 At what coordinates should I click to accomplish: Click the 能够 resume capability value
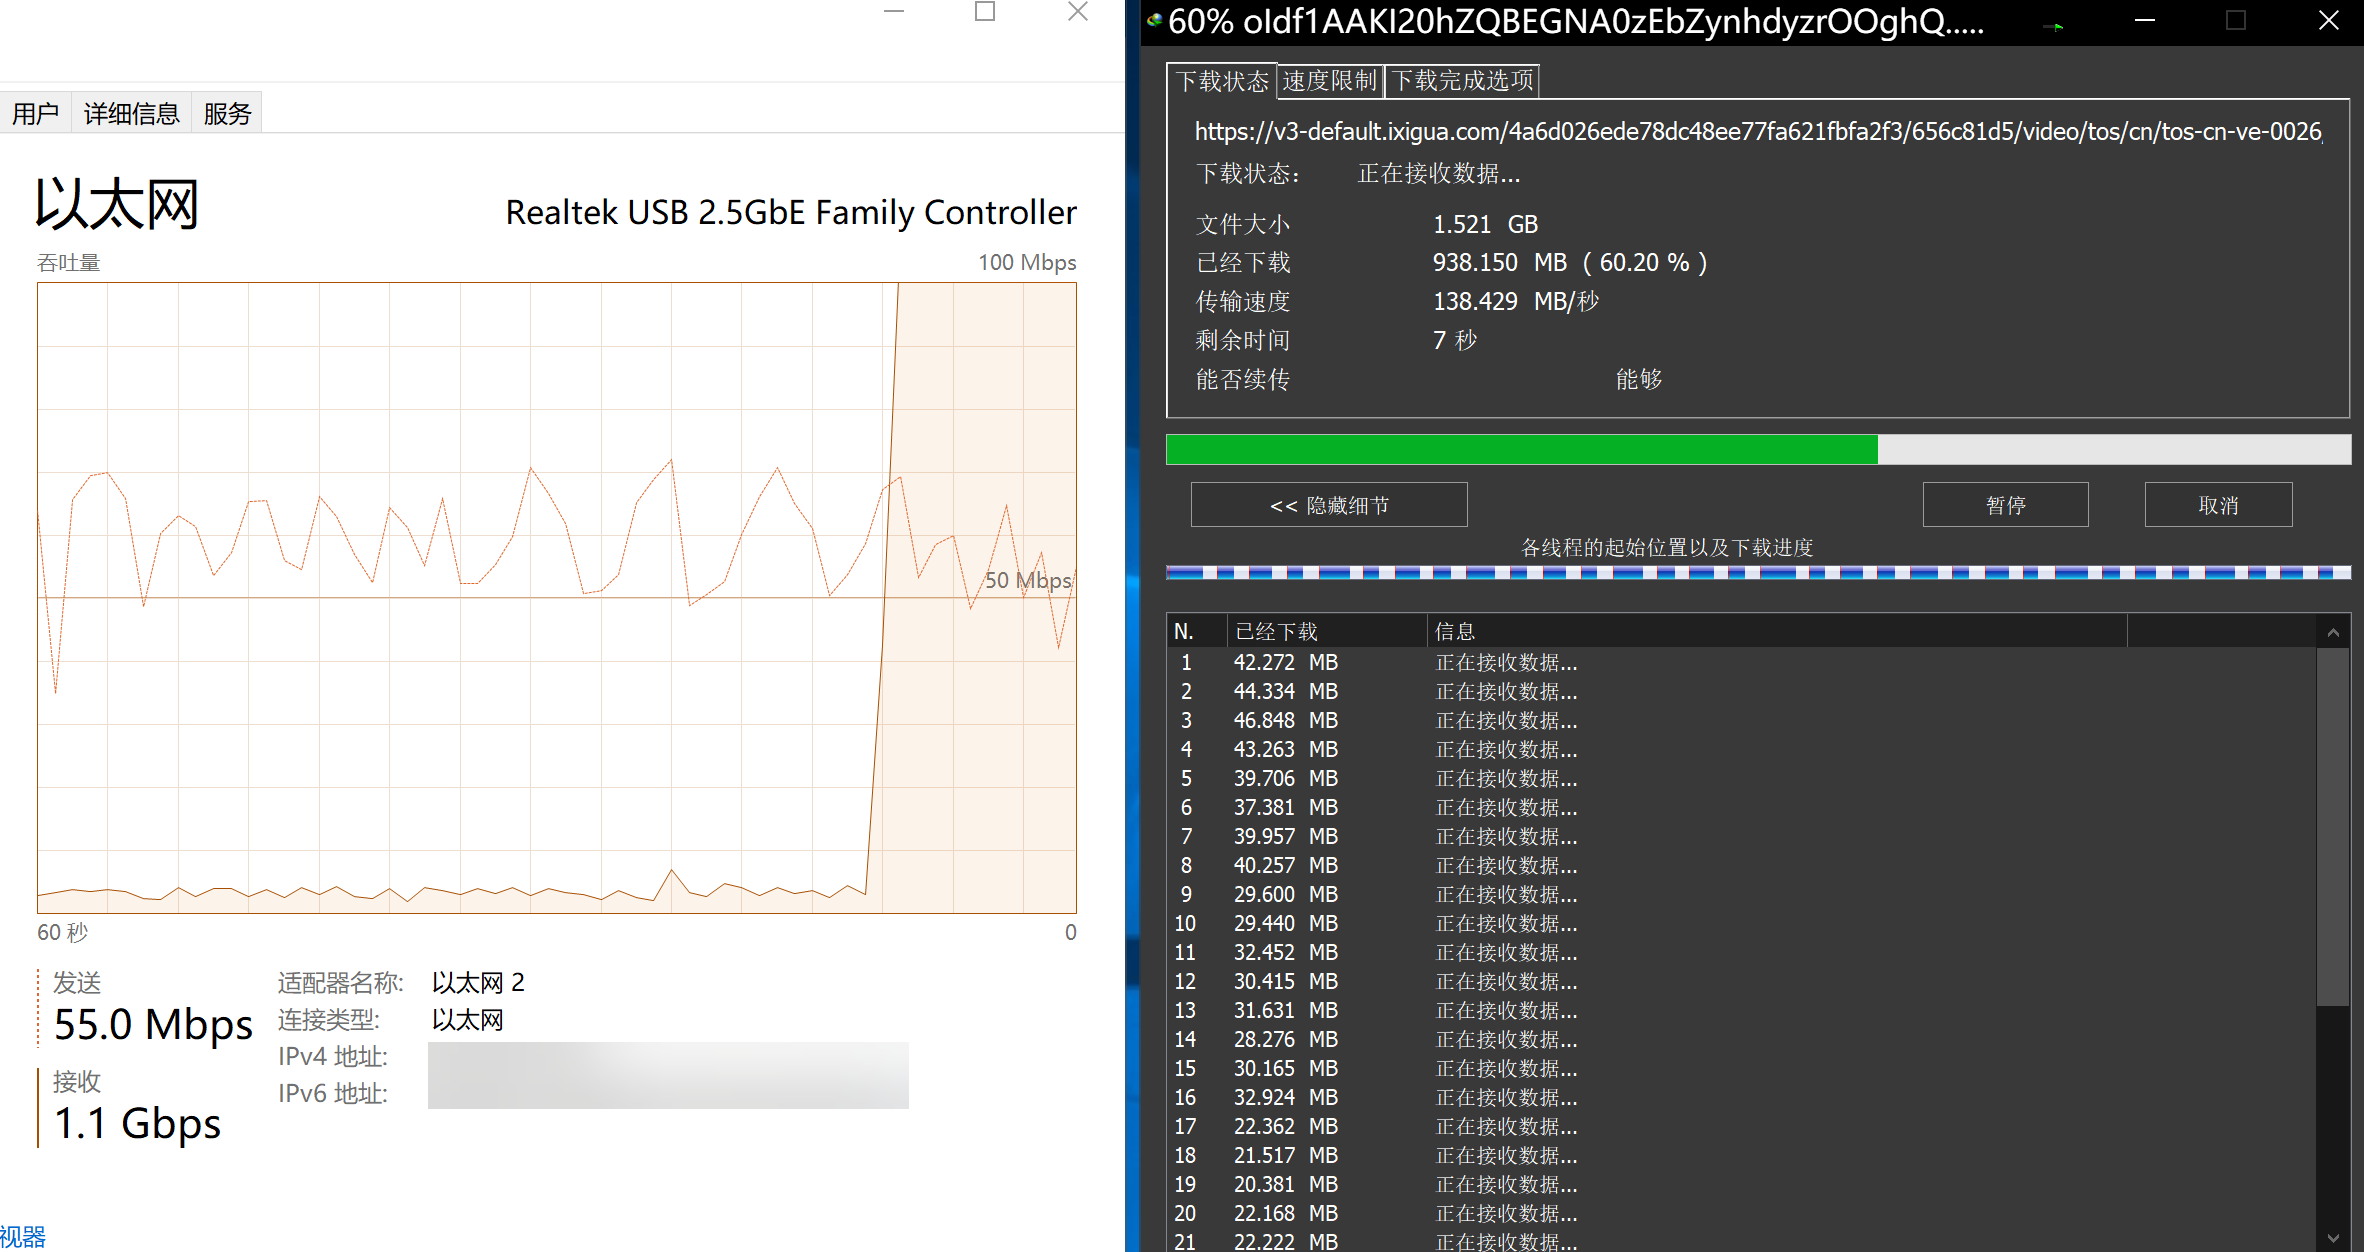coord(1639,379)
